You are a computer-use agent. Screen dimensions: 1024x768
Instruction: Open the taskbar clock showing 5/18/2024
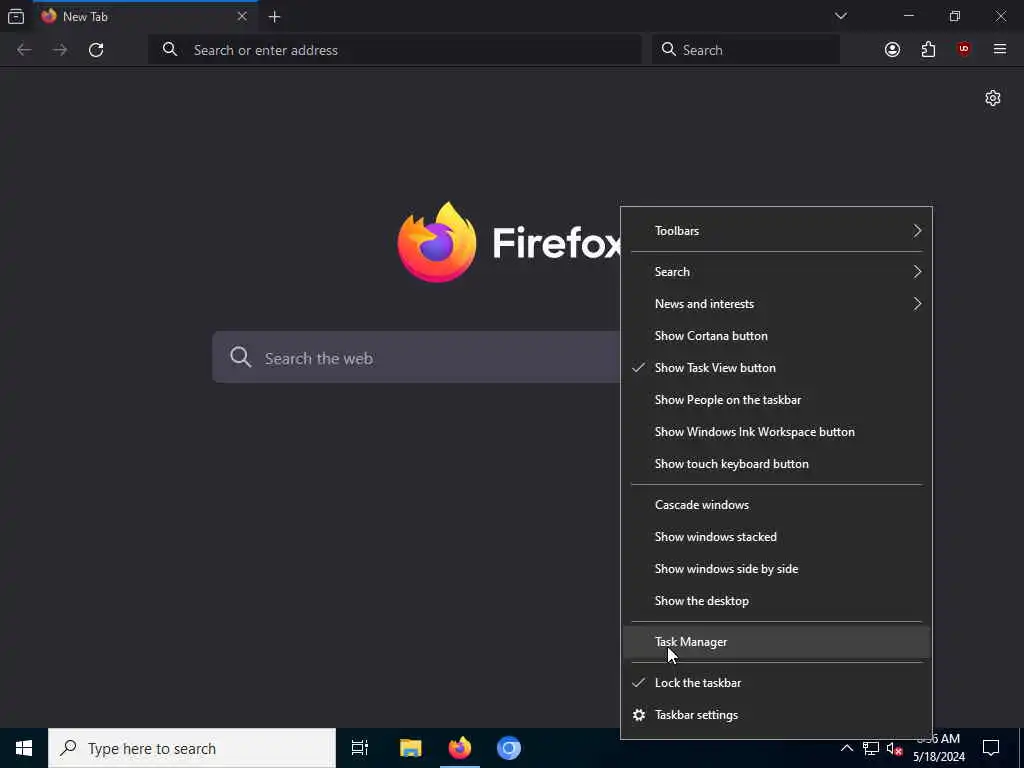point(938,748)
